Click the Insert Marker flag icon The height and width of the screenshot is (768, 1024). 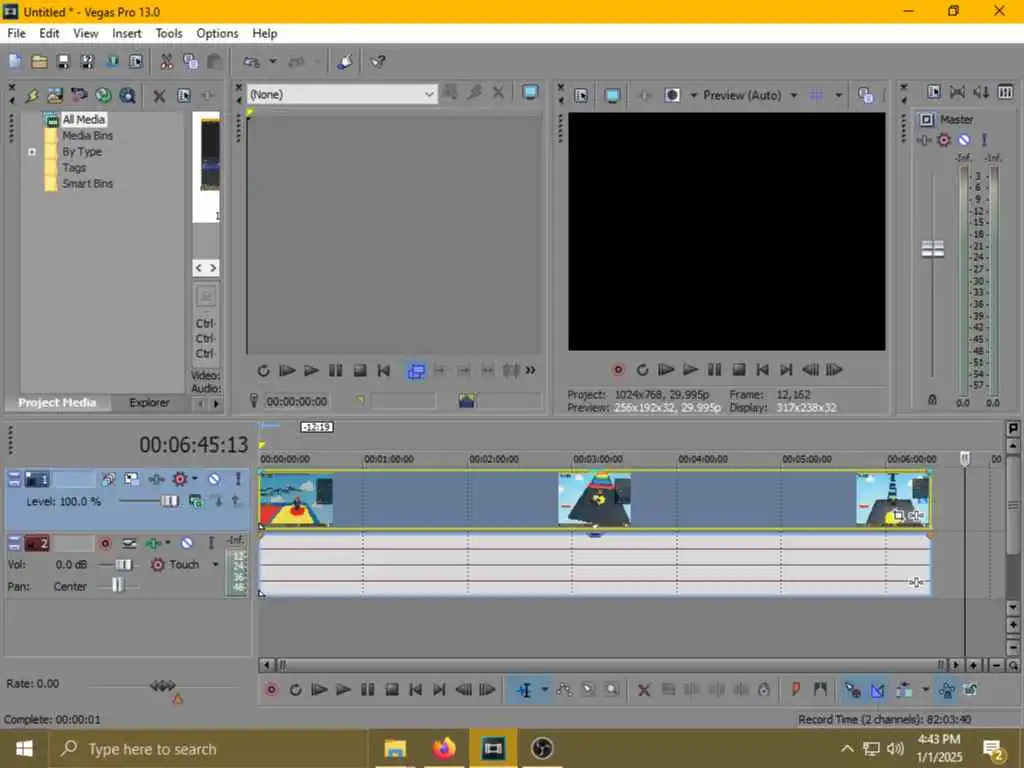pos(796,690)
